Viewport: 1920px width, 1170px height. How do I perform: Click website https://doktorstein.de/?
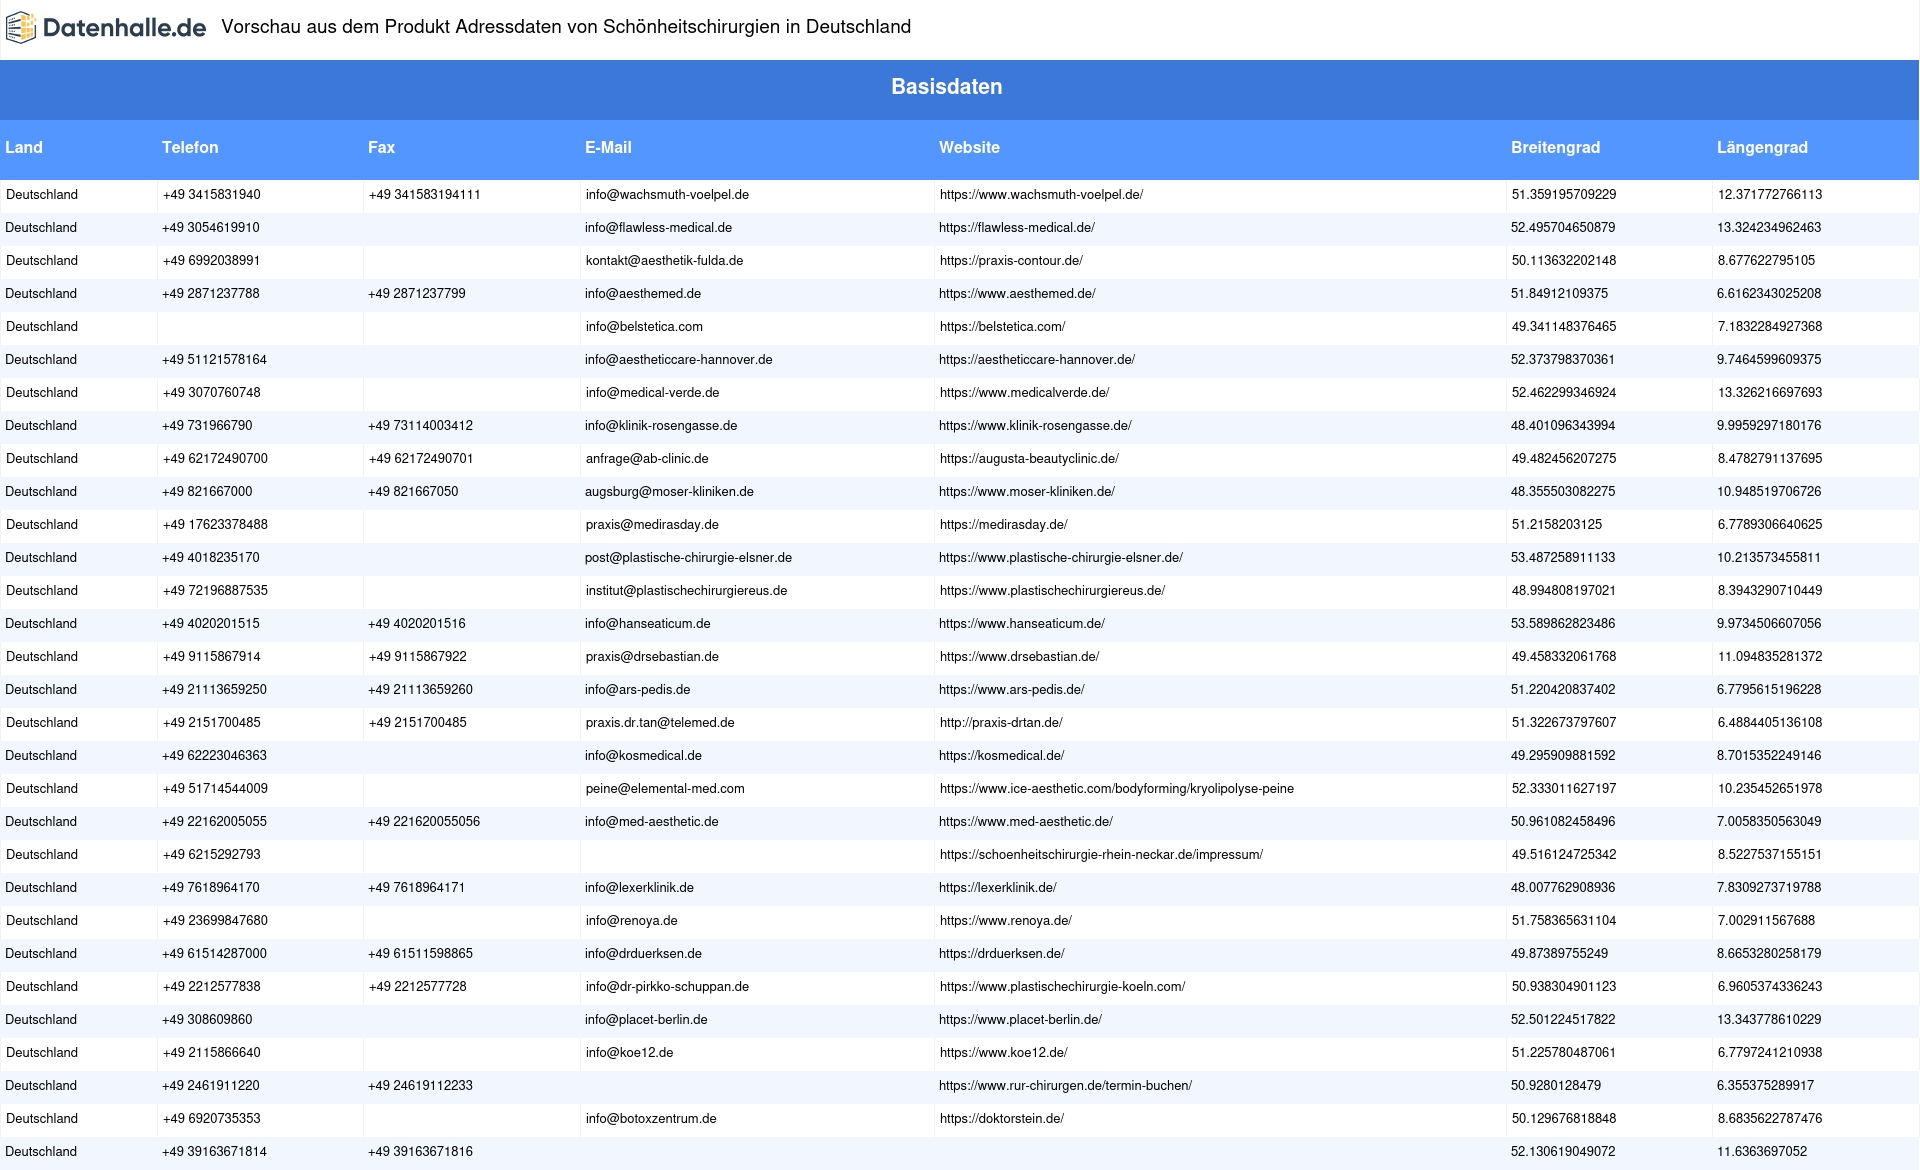pyautogui.click(x=1001, y=1119)
